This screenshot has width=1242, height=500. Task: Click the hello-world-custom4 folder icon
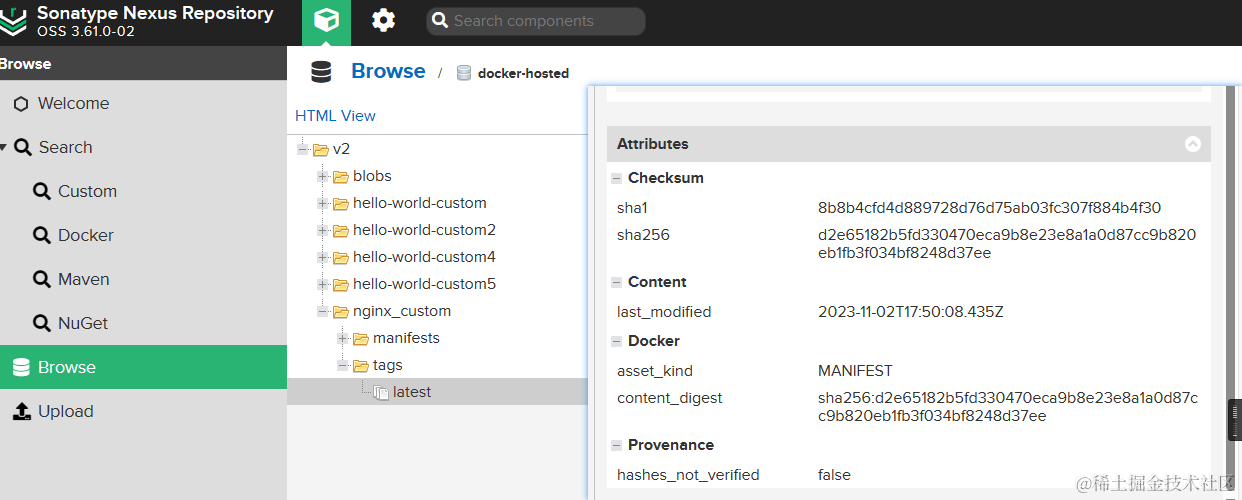pyautogui.click(x=341, y=258)
